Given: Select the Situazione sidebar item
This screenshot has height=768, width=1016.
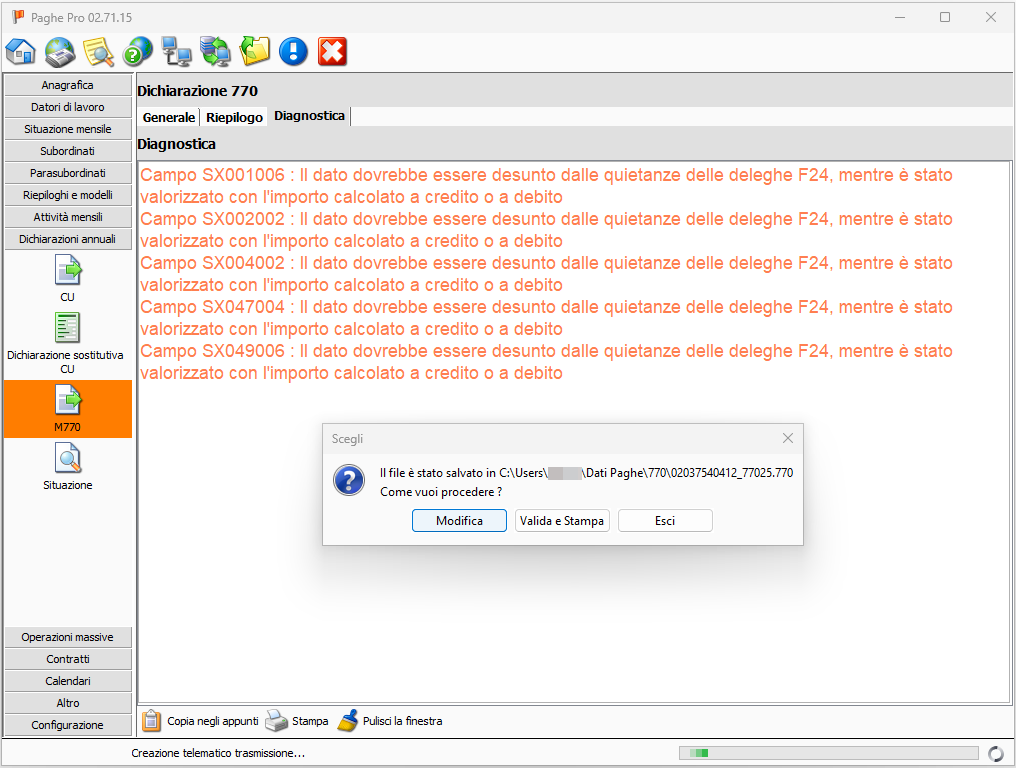Looking at the screenshot, I should point(67,468).
